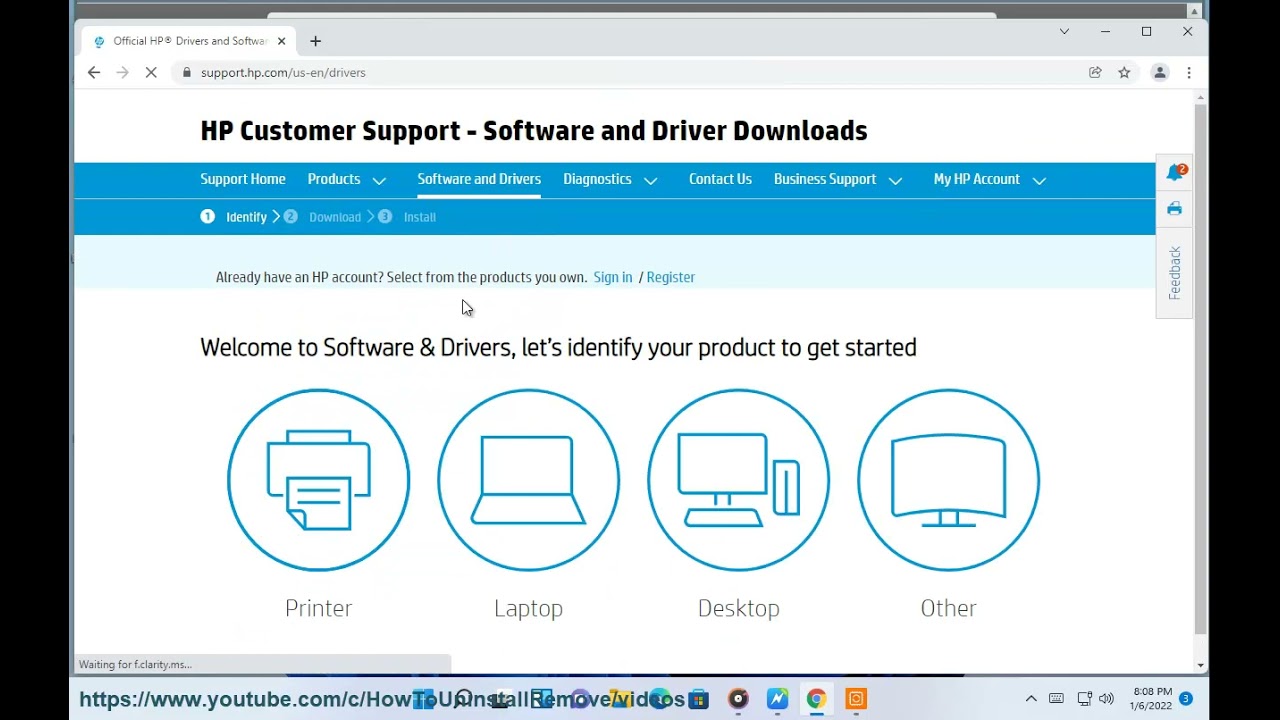Open the network tray icon
The width and height of the screenshot is (1280, 720).
tap(1084, 698)
